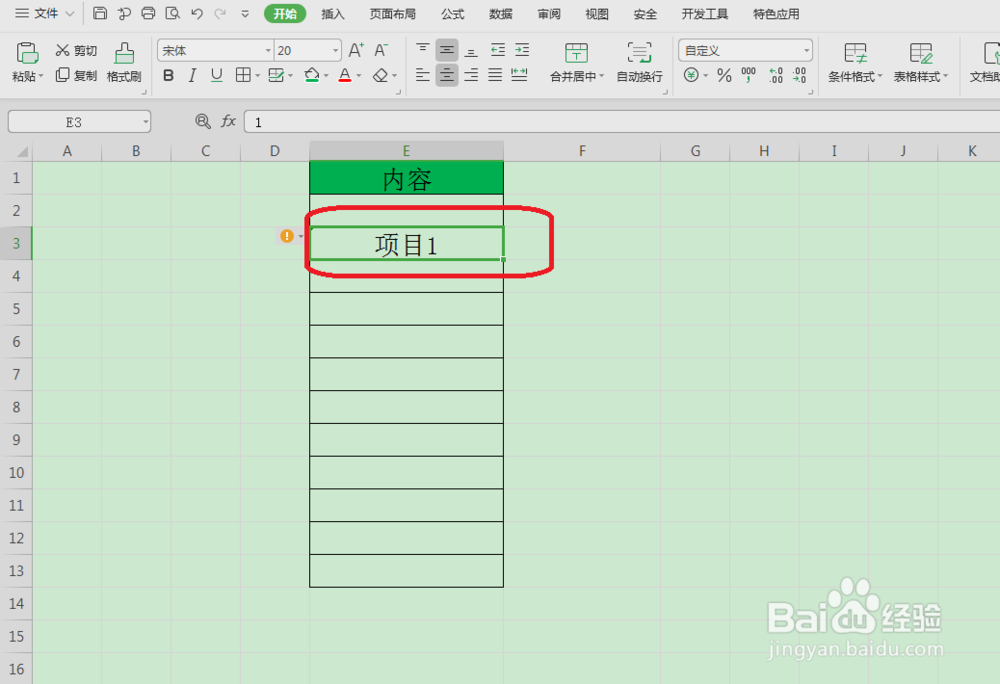Toggle center horizontal alignment
The height and width of the screenshot is (684, 1000).
tap(446, 75)
